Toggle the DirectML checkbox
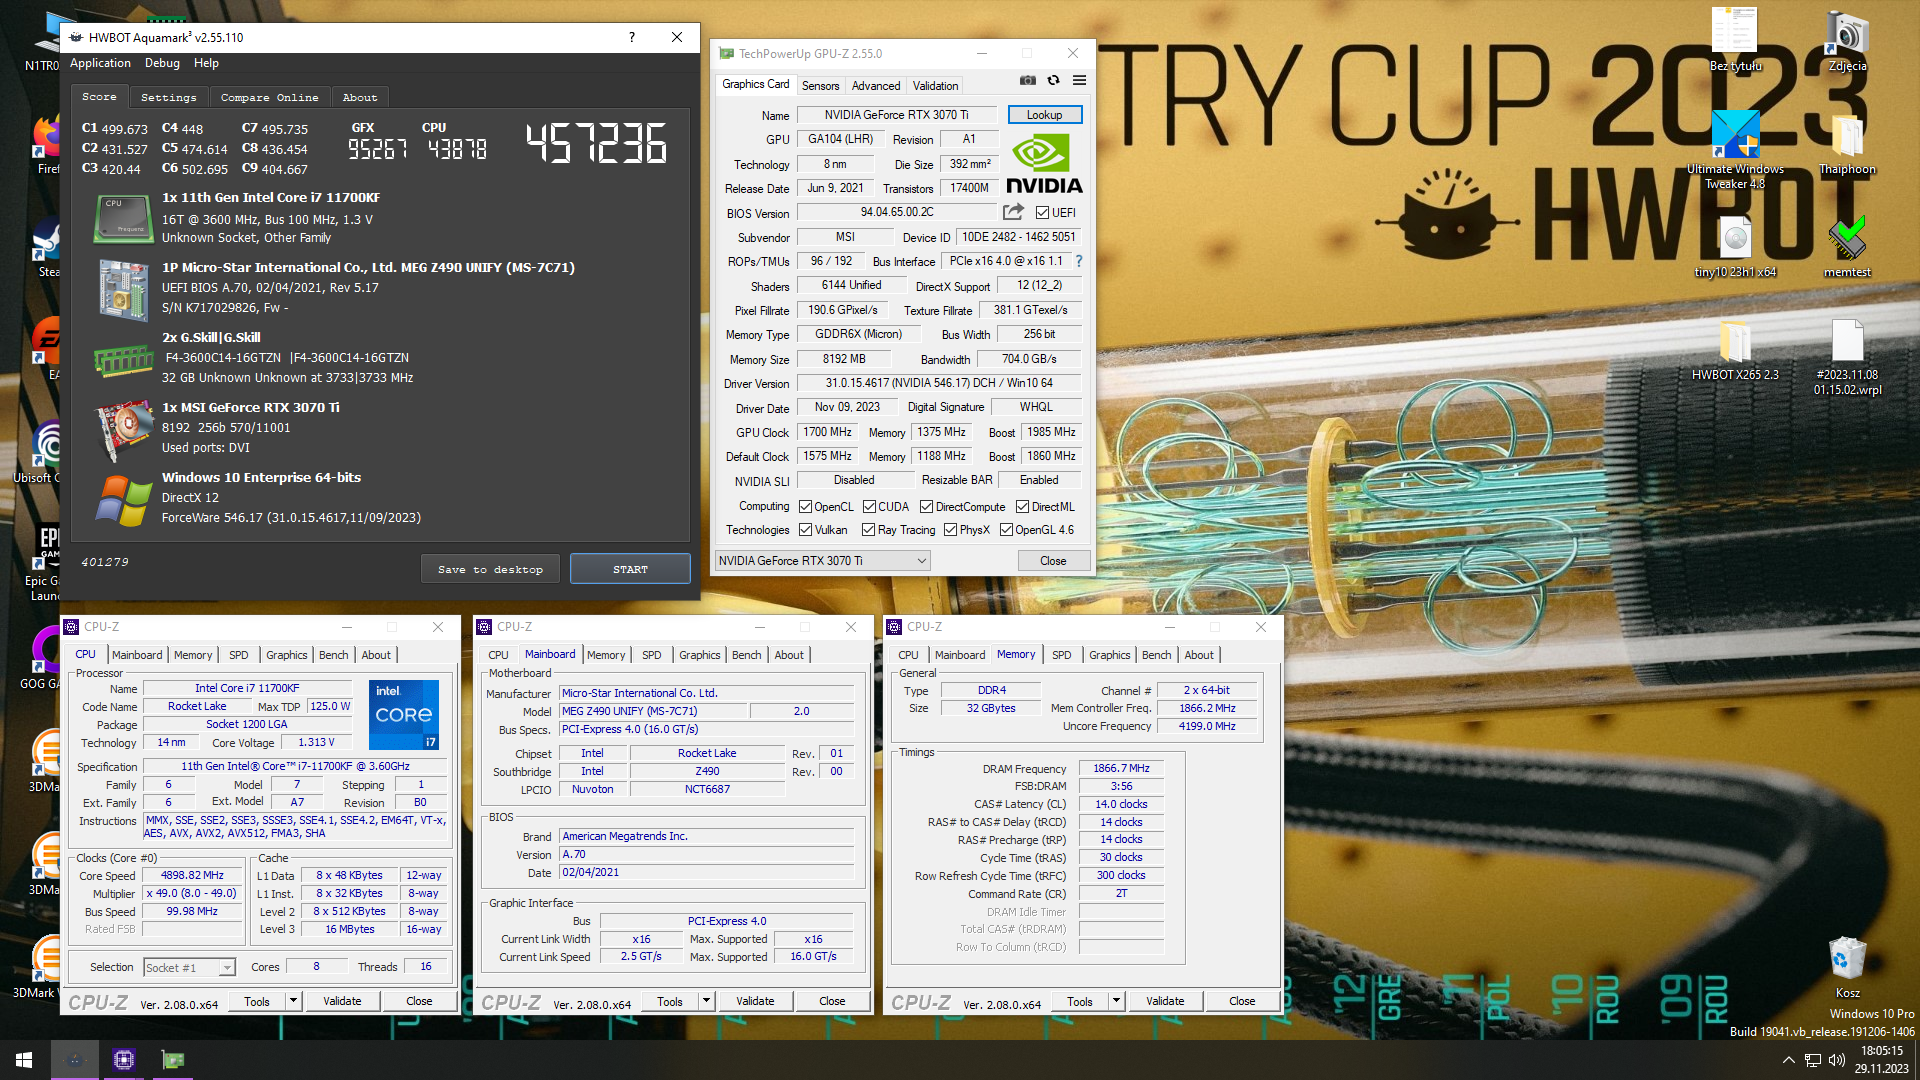The height and width of the screenshot is (1080, 1920). pyautogui.click(x=1022, y=507)
